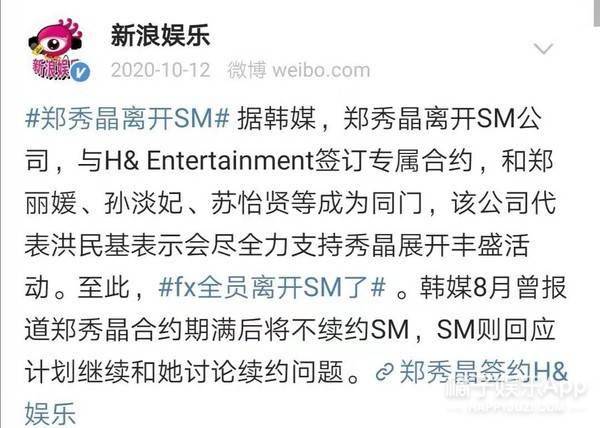Open the 郑秀晶签约H& article link
Image resolution: width=600 pixels, height=428 pixels.
[483, 371]
